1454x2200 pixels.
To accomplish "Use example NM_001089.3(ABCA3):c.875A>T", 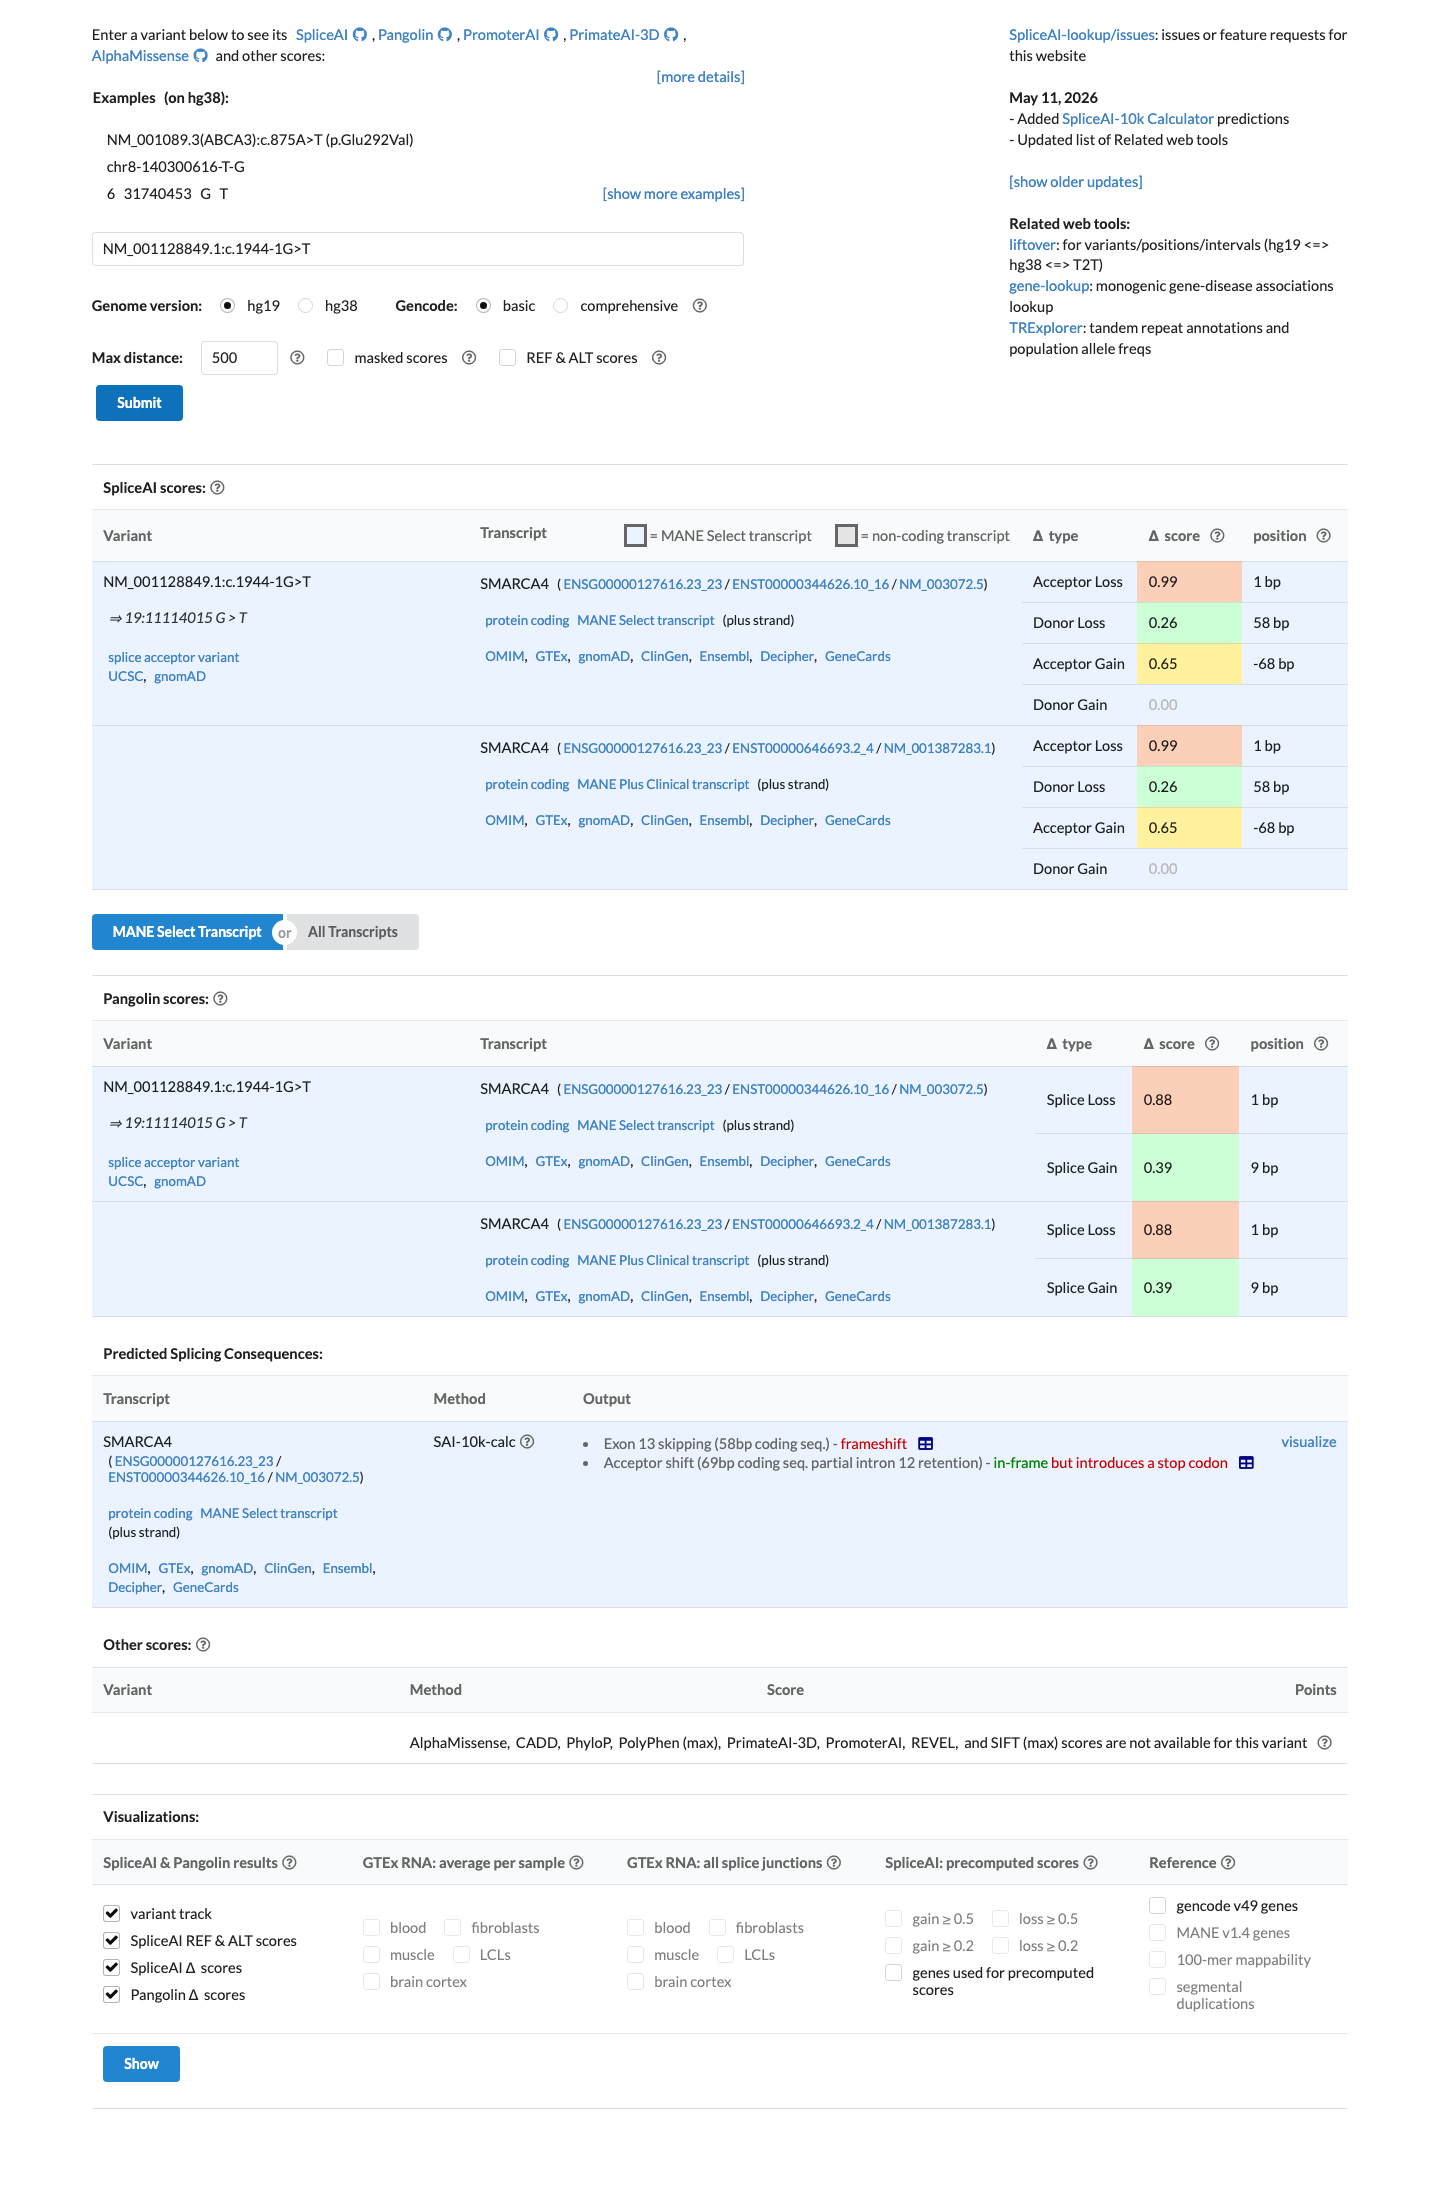I will pos(260,140).
